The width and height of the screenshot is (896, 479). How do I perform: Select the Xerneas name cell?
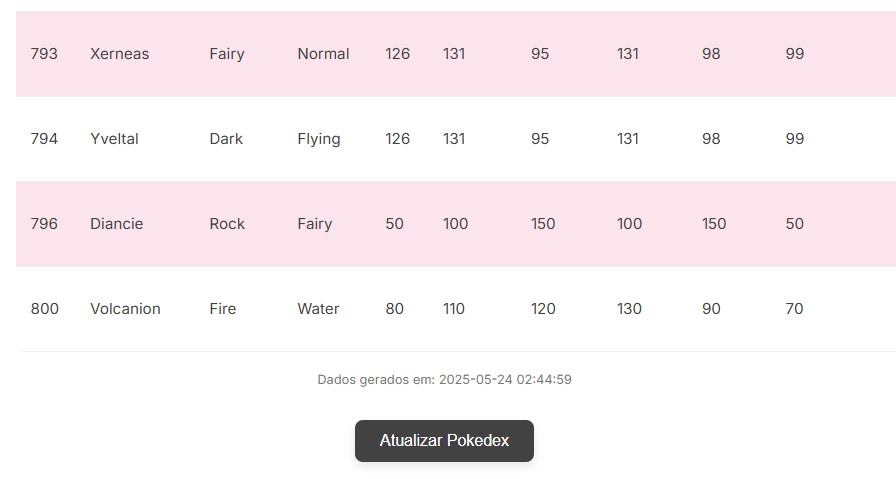(x=119, y=54)
